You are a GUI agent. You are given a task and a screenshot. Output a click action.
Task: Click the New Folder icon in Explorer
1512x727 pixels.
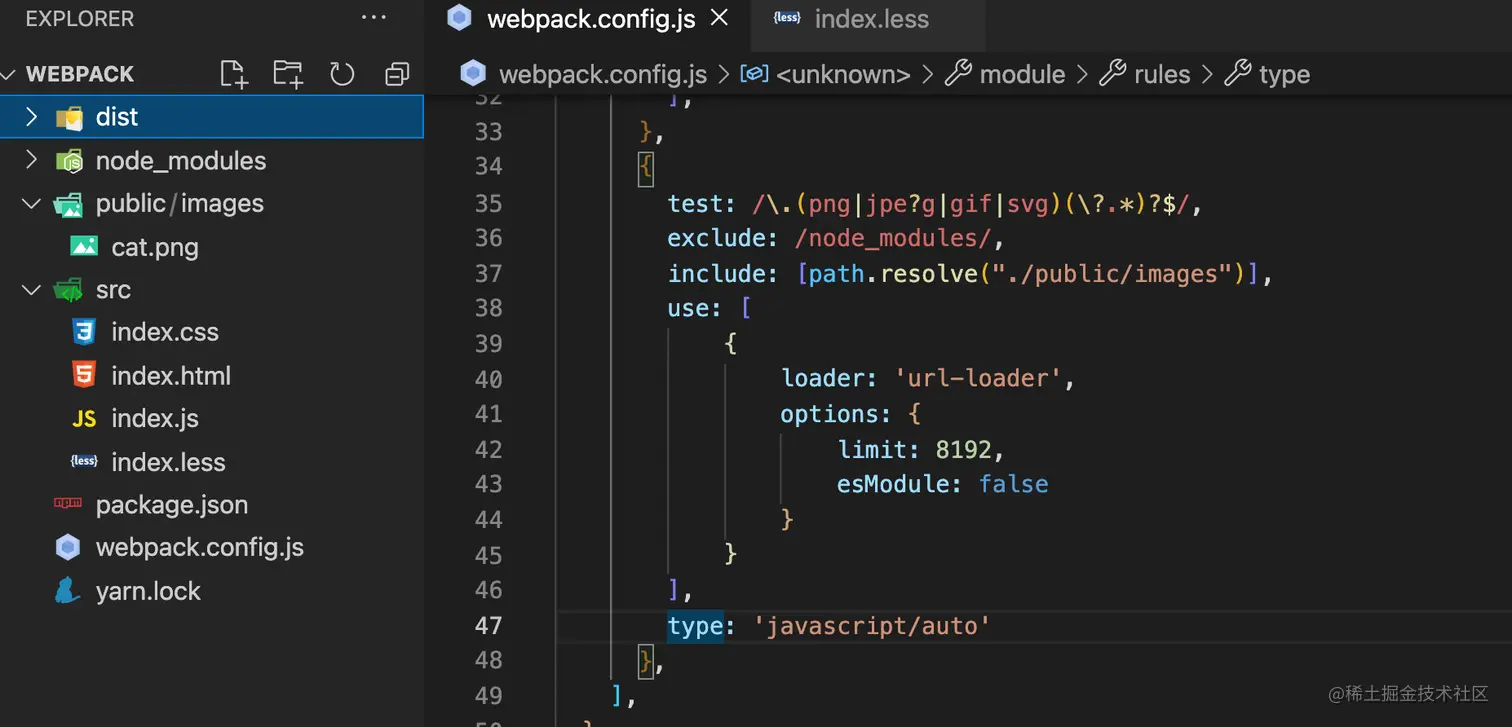[x=288, y=74]
